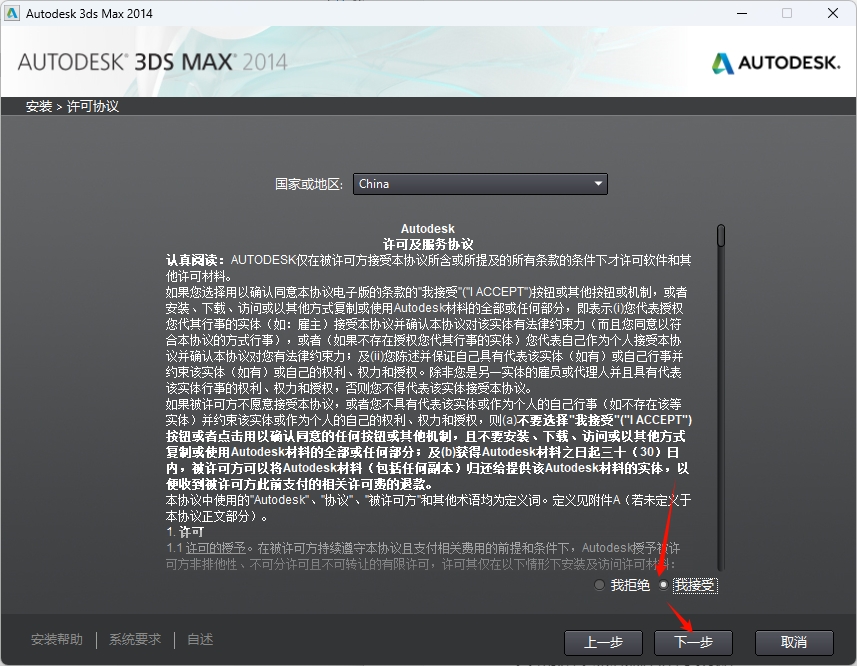The height and width of the screenshot is (666, 857).
Task: Click the dropdown arrow next to China
Action: [596, 184]
